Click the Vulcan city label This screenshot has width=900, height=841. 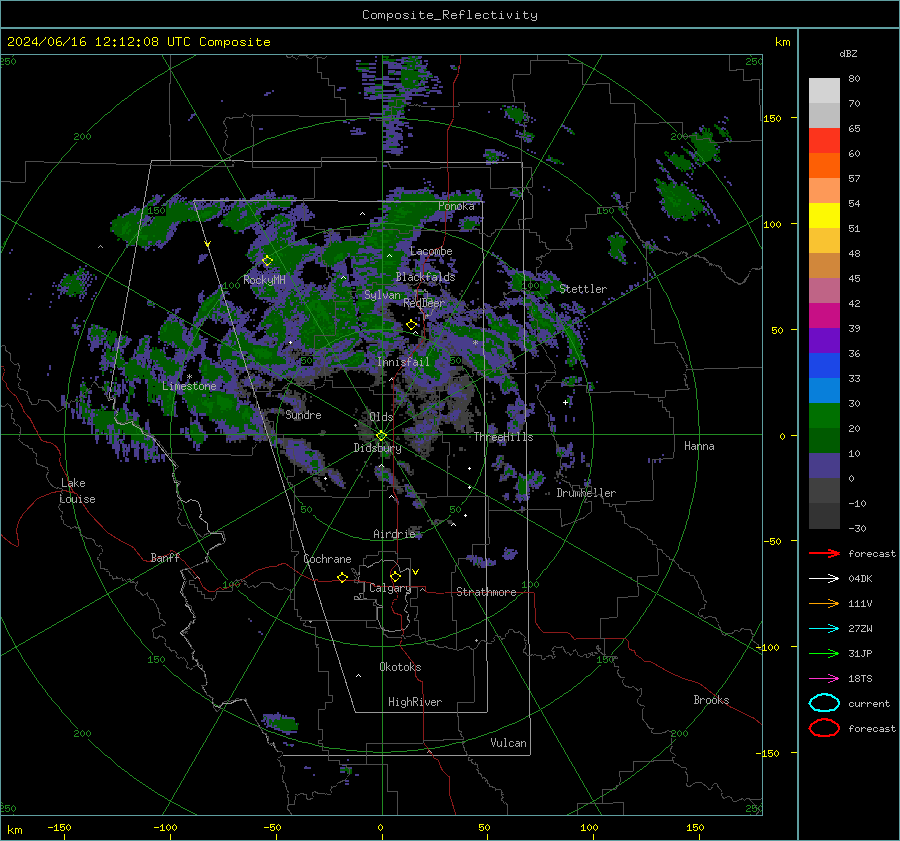tap(508, 743)
